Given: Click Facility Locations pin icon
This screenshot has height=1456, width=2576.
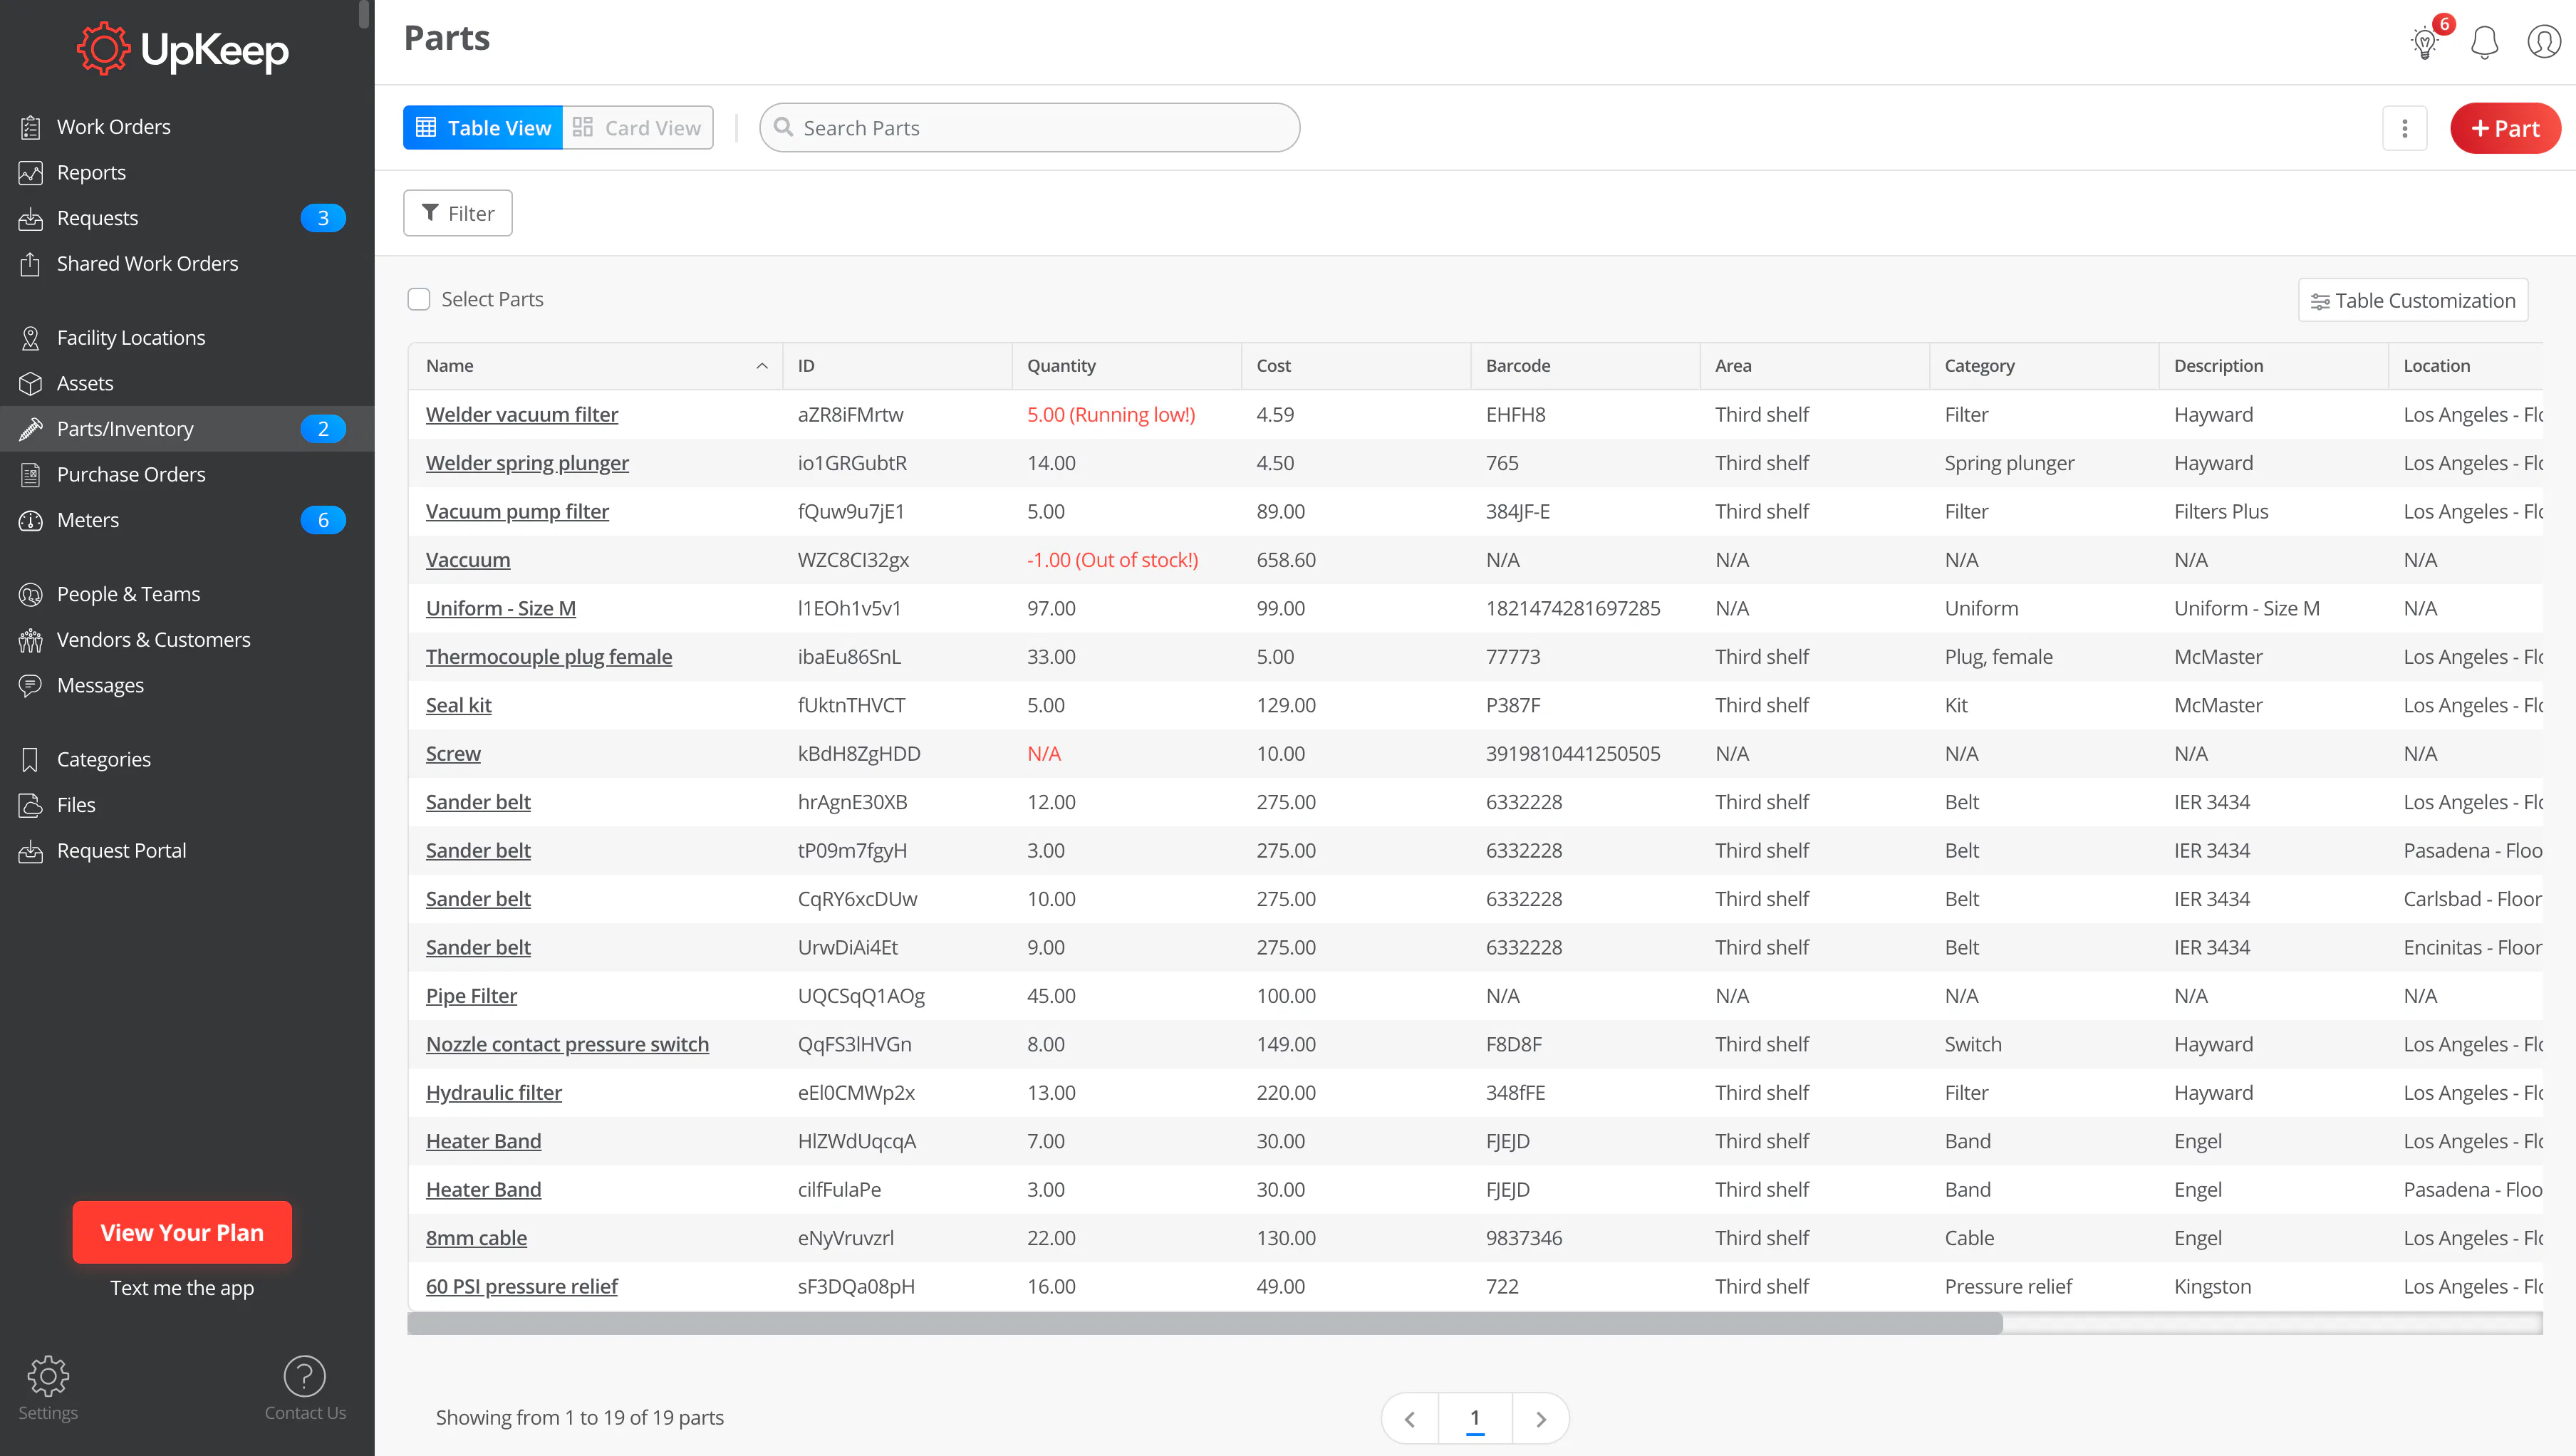Looking at the screenshot, I should click(31, 338).
